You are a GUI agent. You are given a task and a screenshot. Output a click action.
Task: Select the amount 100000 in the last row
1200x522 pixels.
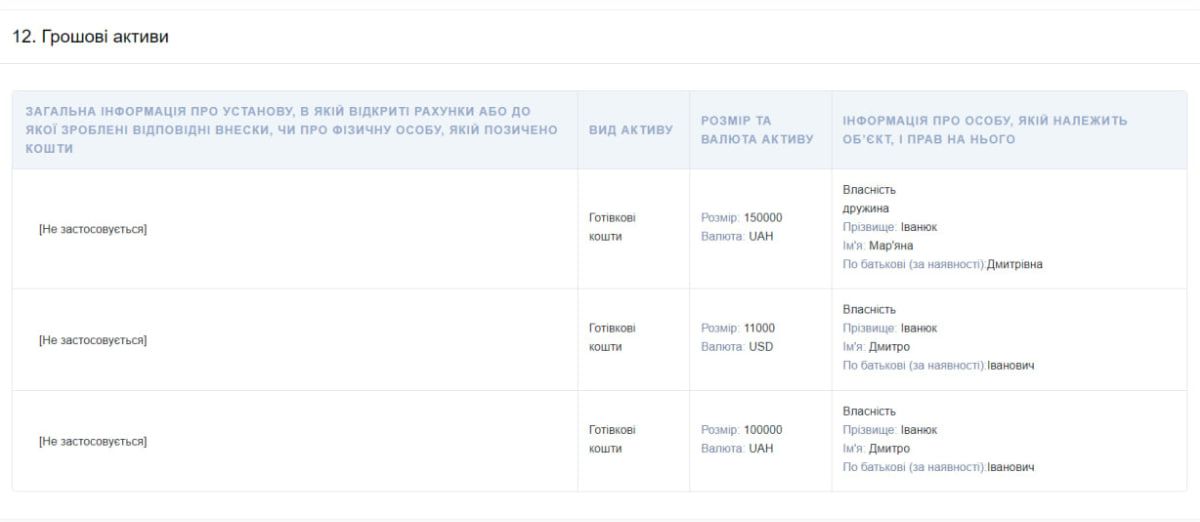(763, 430)
